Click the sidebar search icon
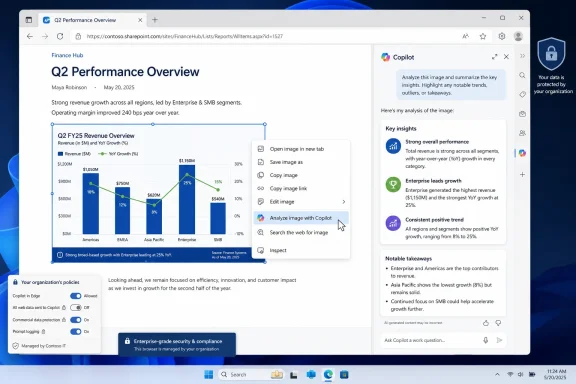This screenshot has height=384, width=576. (x=522, y=75)
